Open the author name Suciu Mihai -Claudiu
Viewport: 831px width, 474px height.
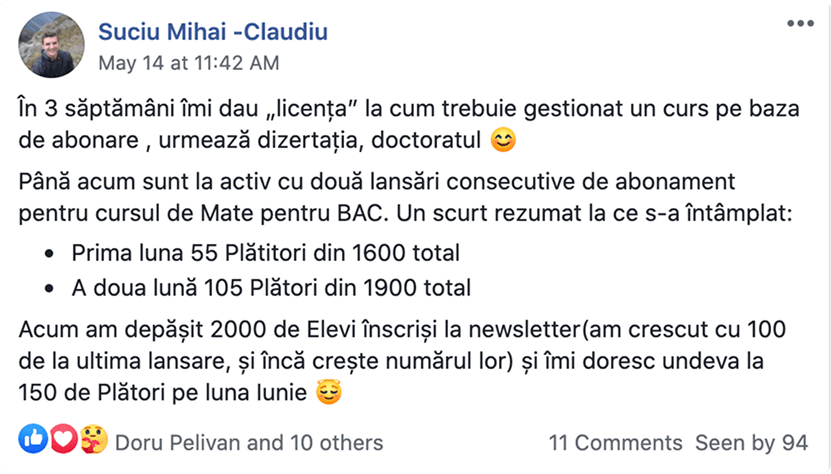[x=213, y=32]
